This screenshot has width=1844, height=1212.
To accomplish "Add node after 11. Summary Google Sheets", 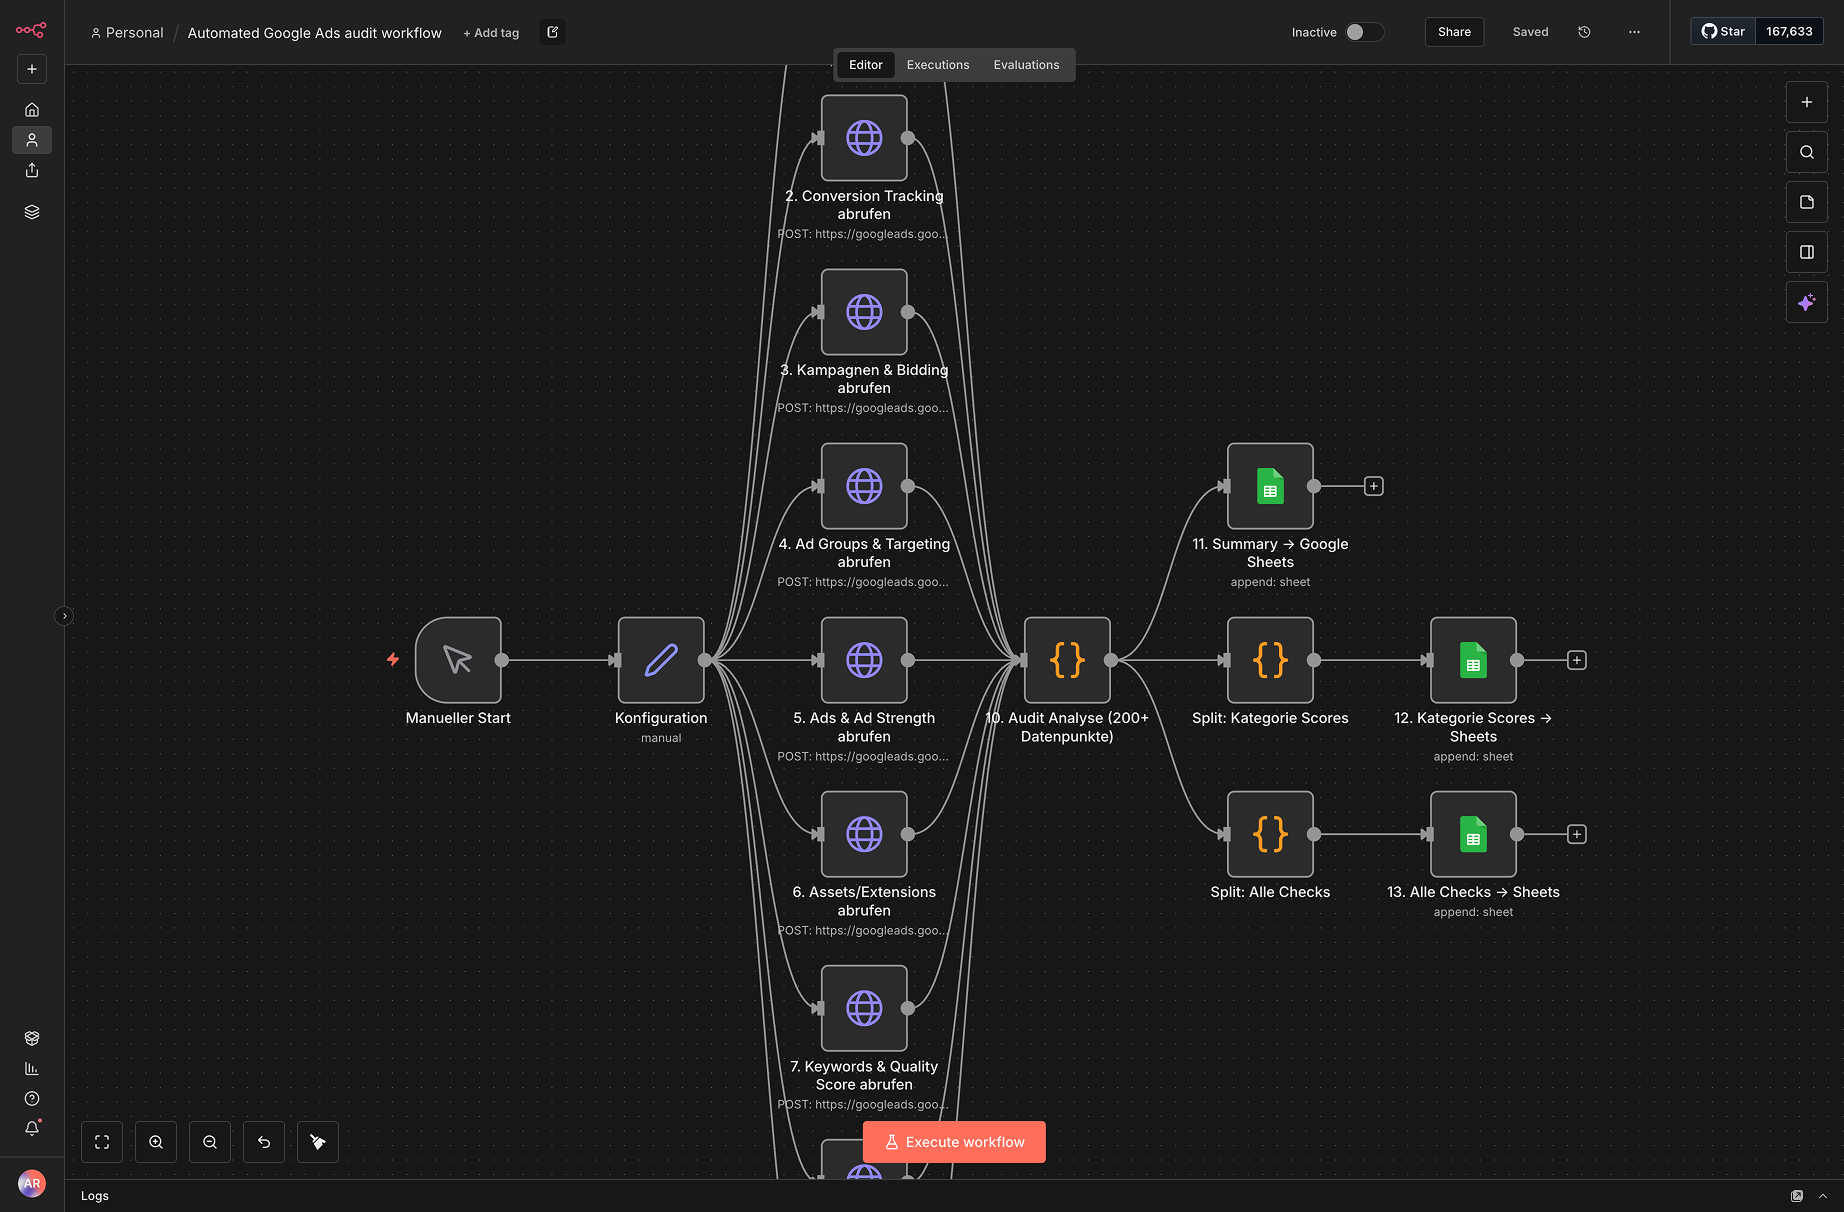I will 1374,486.
